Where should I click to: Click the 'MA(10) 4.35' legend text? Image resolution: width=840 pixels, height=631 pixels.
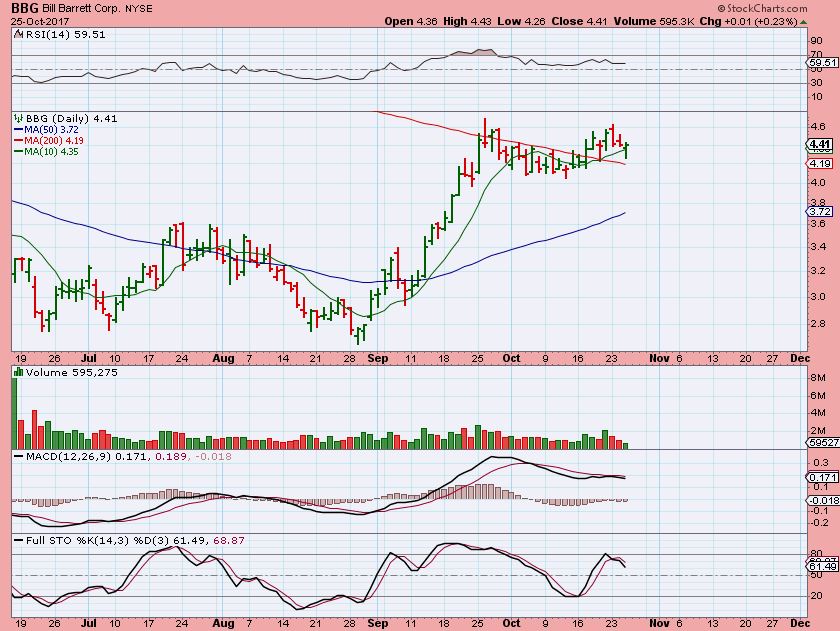[x=51, y=152]
